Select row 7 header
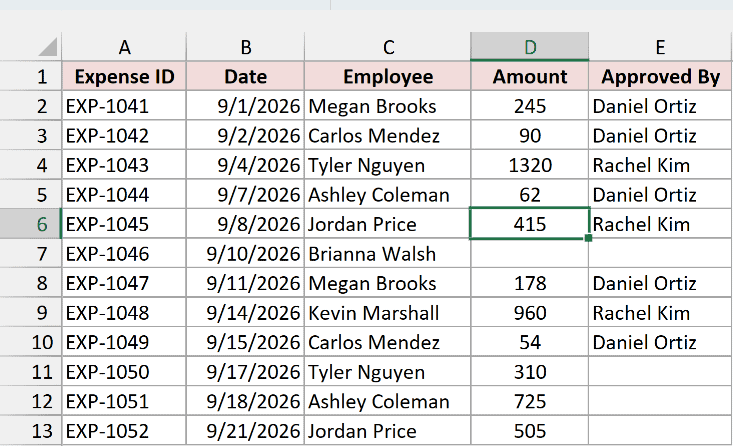The image size is (733, 446). (31, 253)
